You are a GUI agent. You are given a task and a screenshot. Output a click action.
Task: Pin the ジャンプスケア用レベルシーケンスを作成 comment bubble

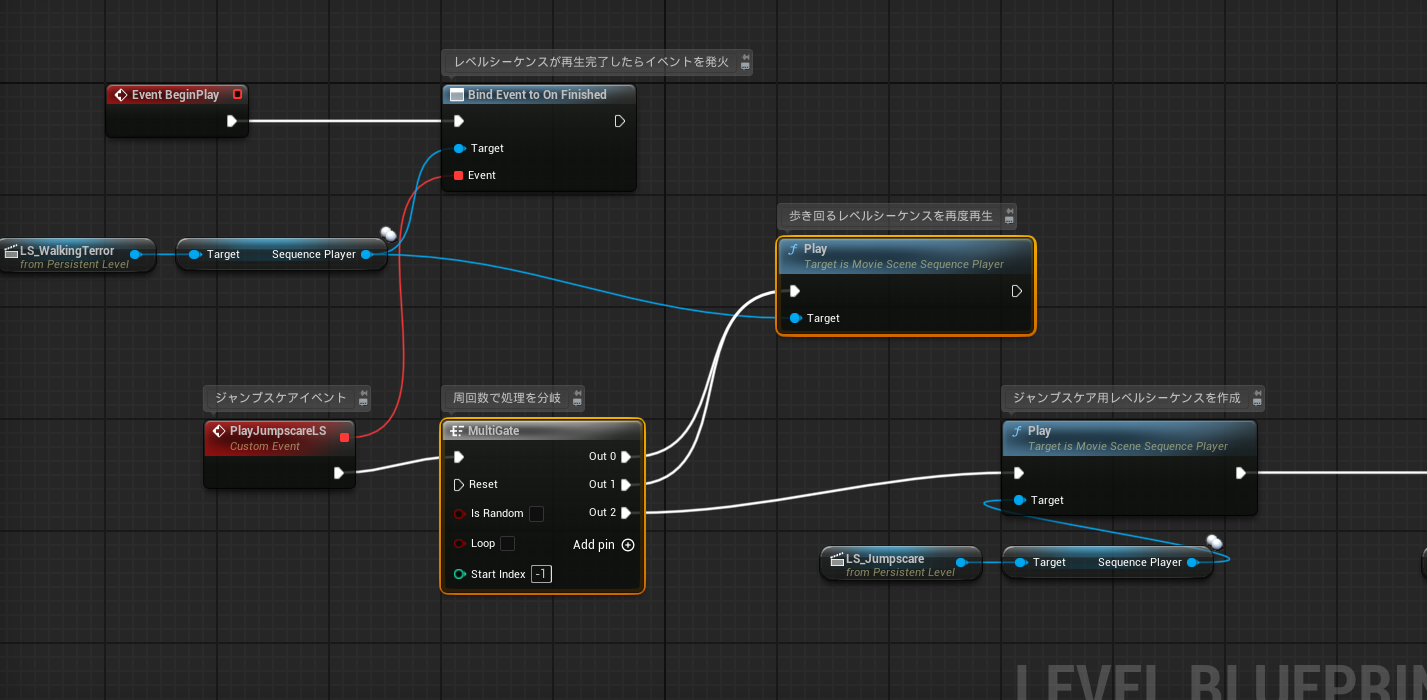pos(1257,393)
